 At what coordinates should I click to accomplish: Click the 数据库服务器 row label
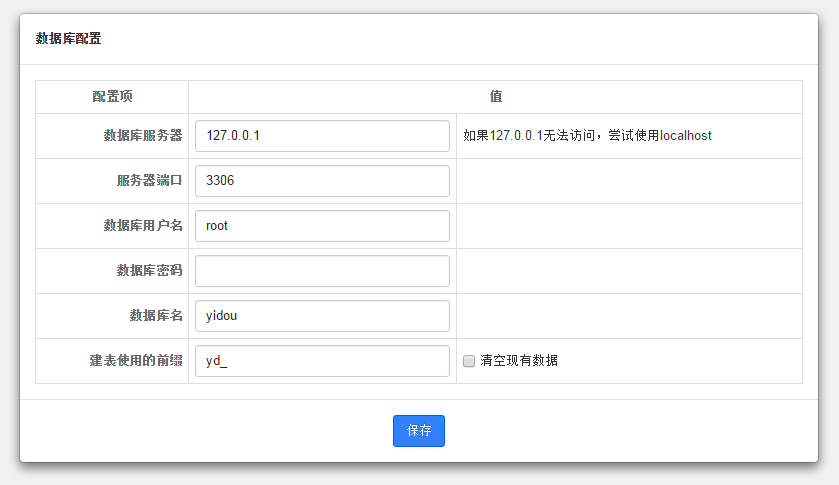pos(143,135)
